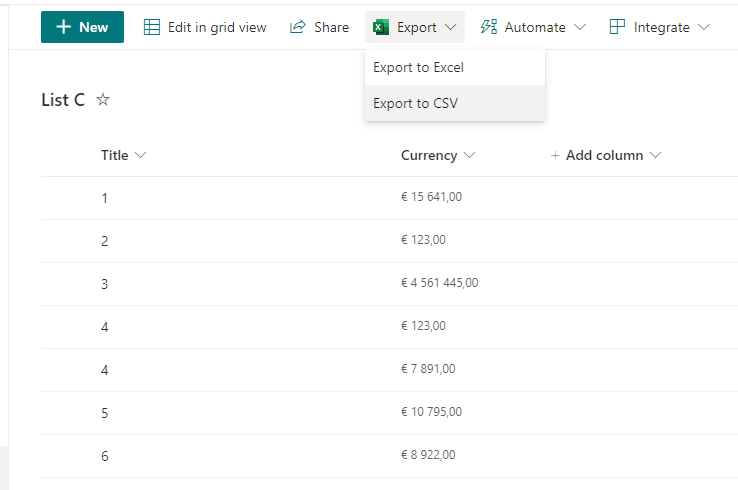Click the plus icon beside Add column
The image size is (738, 490).
pos(555,156)
